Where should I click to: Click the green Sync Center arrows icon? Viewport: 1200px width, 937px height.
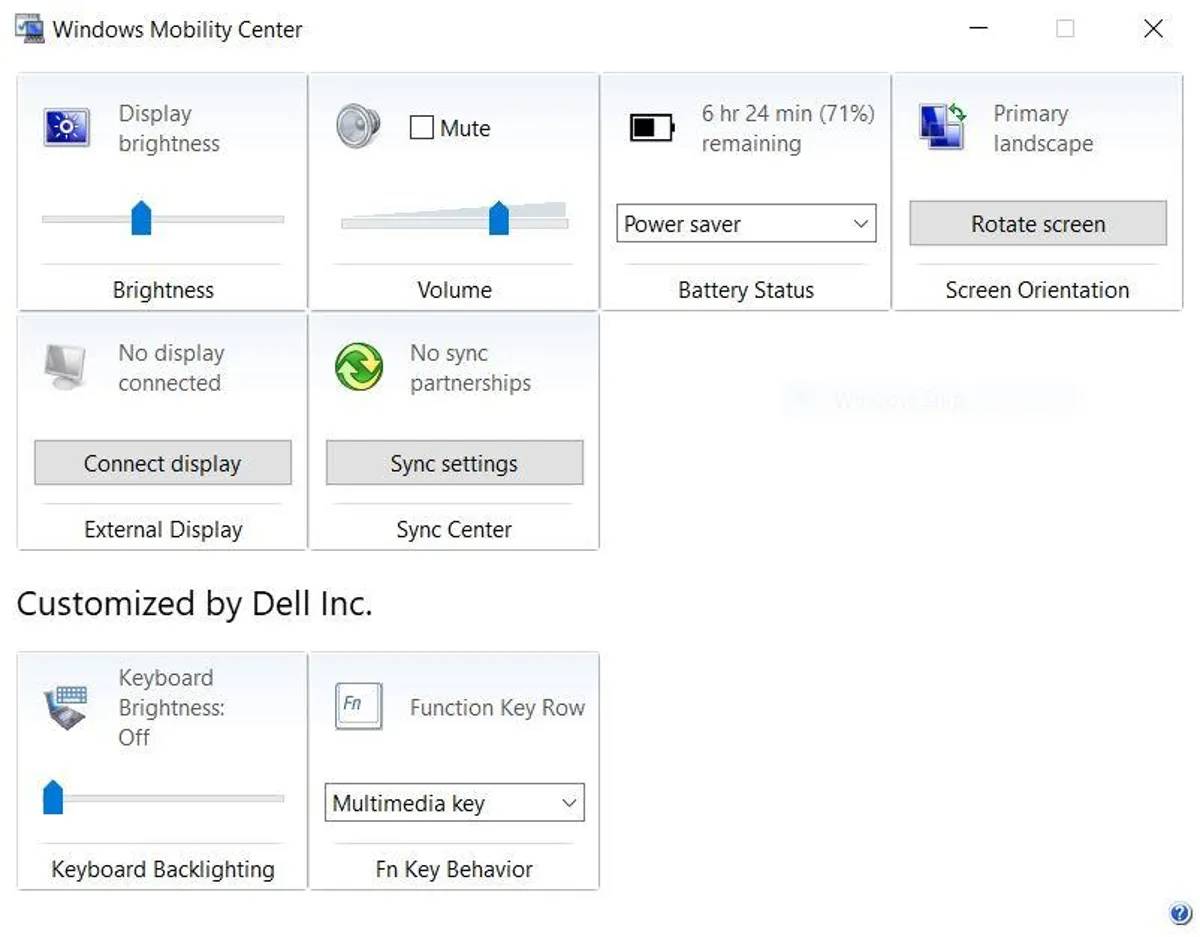click(357, 367)
